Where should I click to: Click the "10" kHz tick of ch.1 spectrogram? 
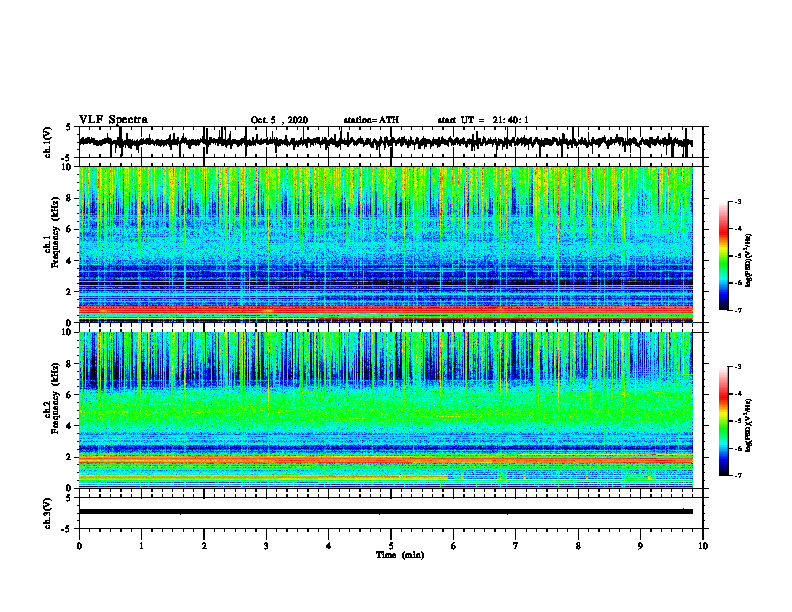[68, 167]
